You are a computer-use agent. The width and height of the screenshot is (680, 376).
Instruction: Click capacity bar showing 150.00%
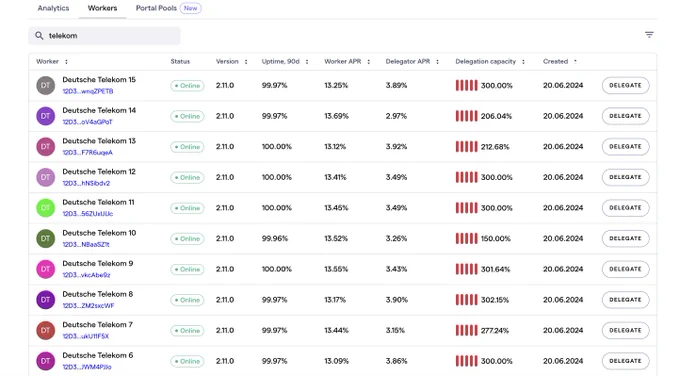466,239
